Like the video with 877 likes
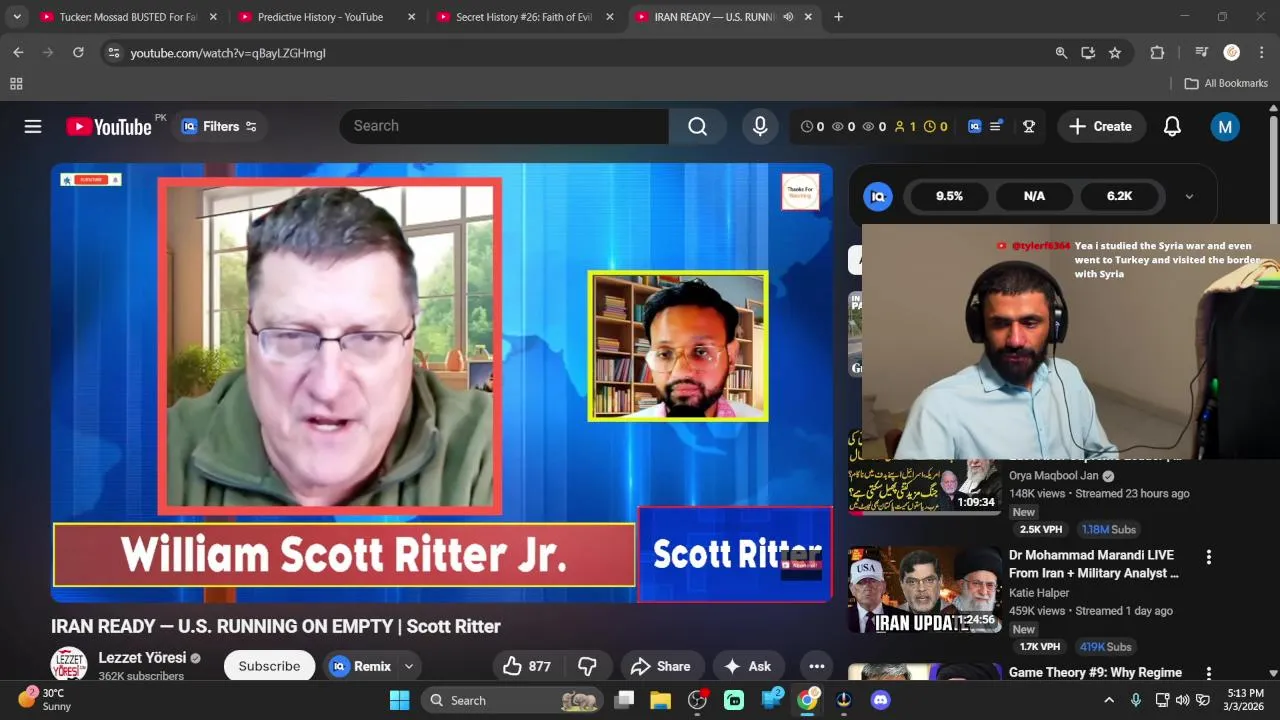The height and width of the screenshot is (720, 1280). (x=528, y=666)
